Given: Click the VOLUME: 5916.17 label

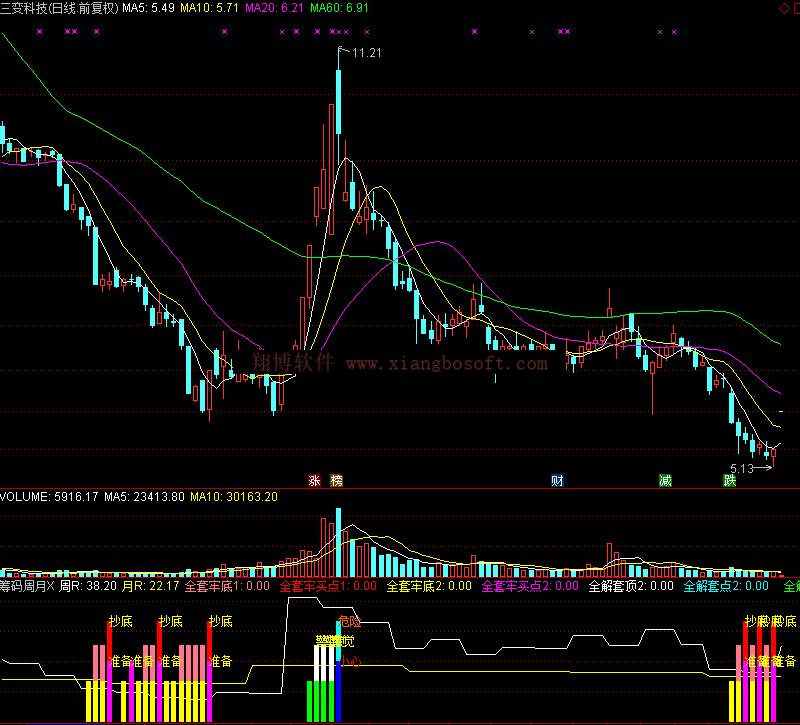Looking at the screenshot, I should tap(49, 496).
